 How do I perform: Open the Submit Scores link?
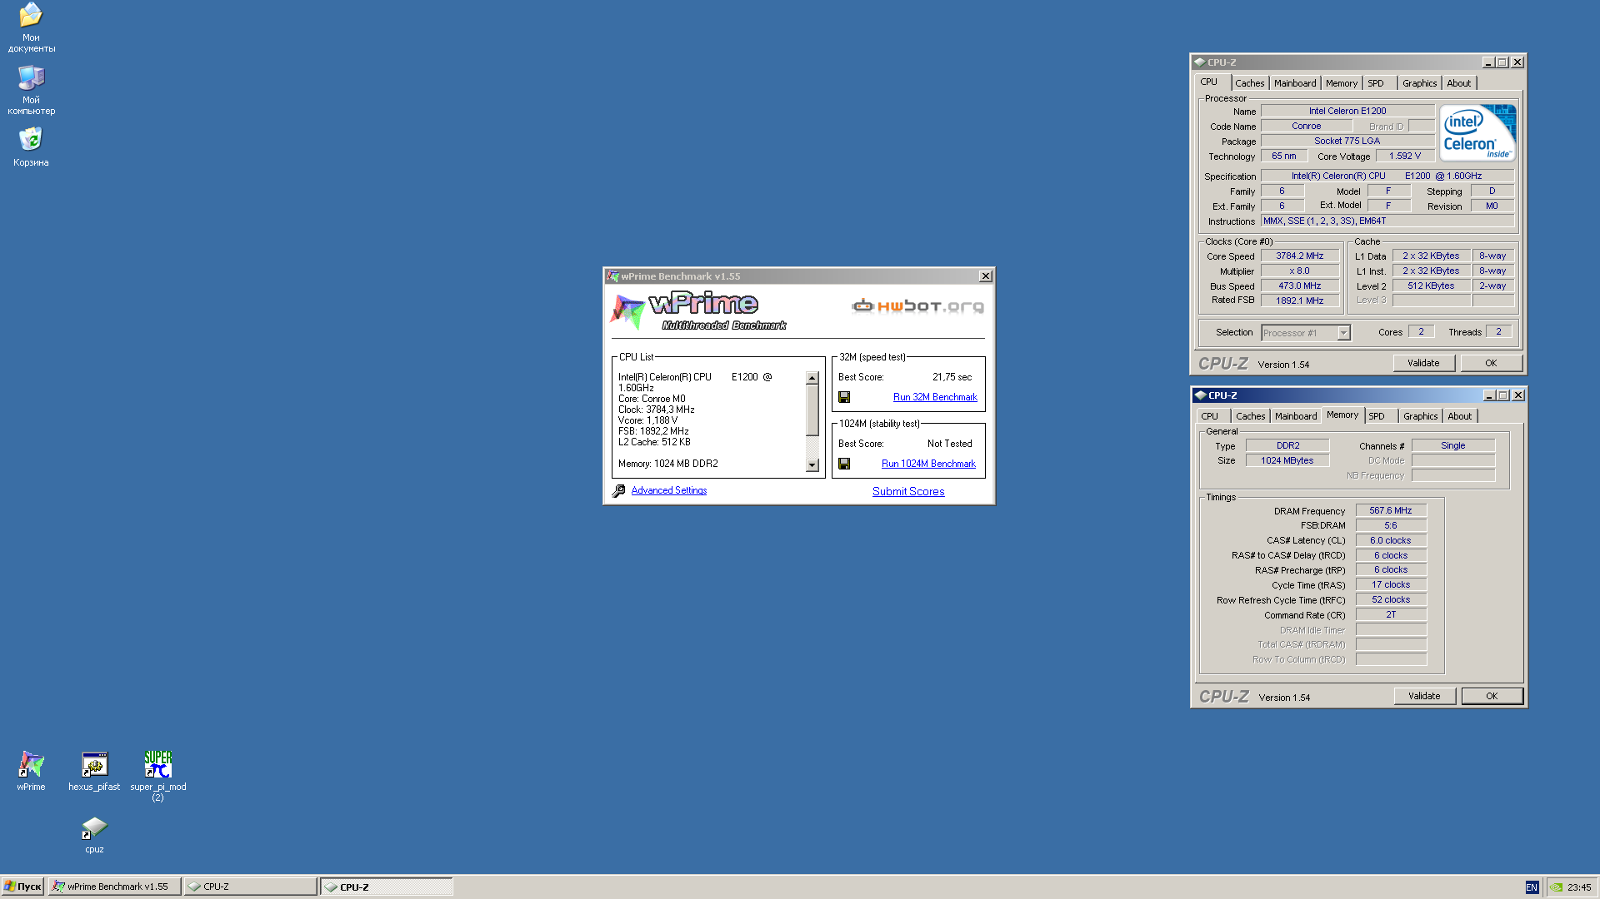(x=908, y=492)
